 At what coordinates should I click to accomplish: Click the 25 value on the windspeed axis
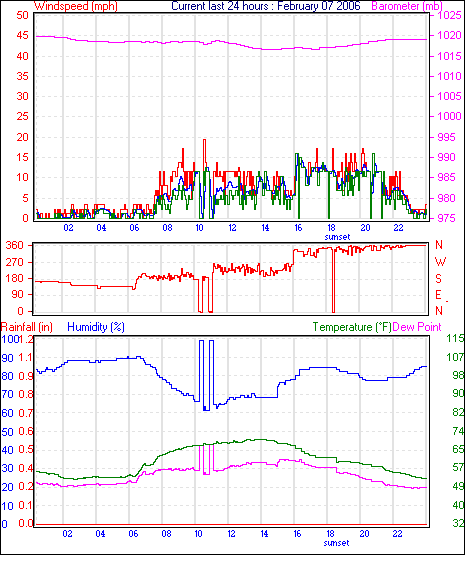[x=22, y=116]
